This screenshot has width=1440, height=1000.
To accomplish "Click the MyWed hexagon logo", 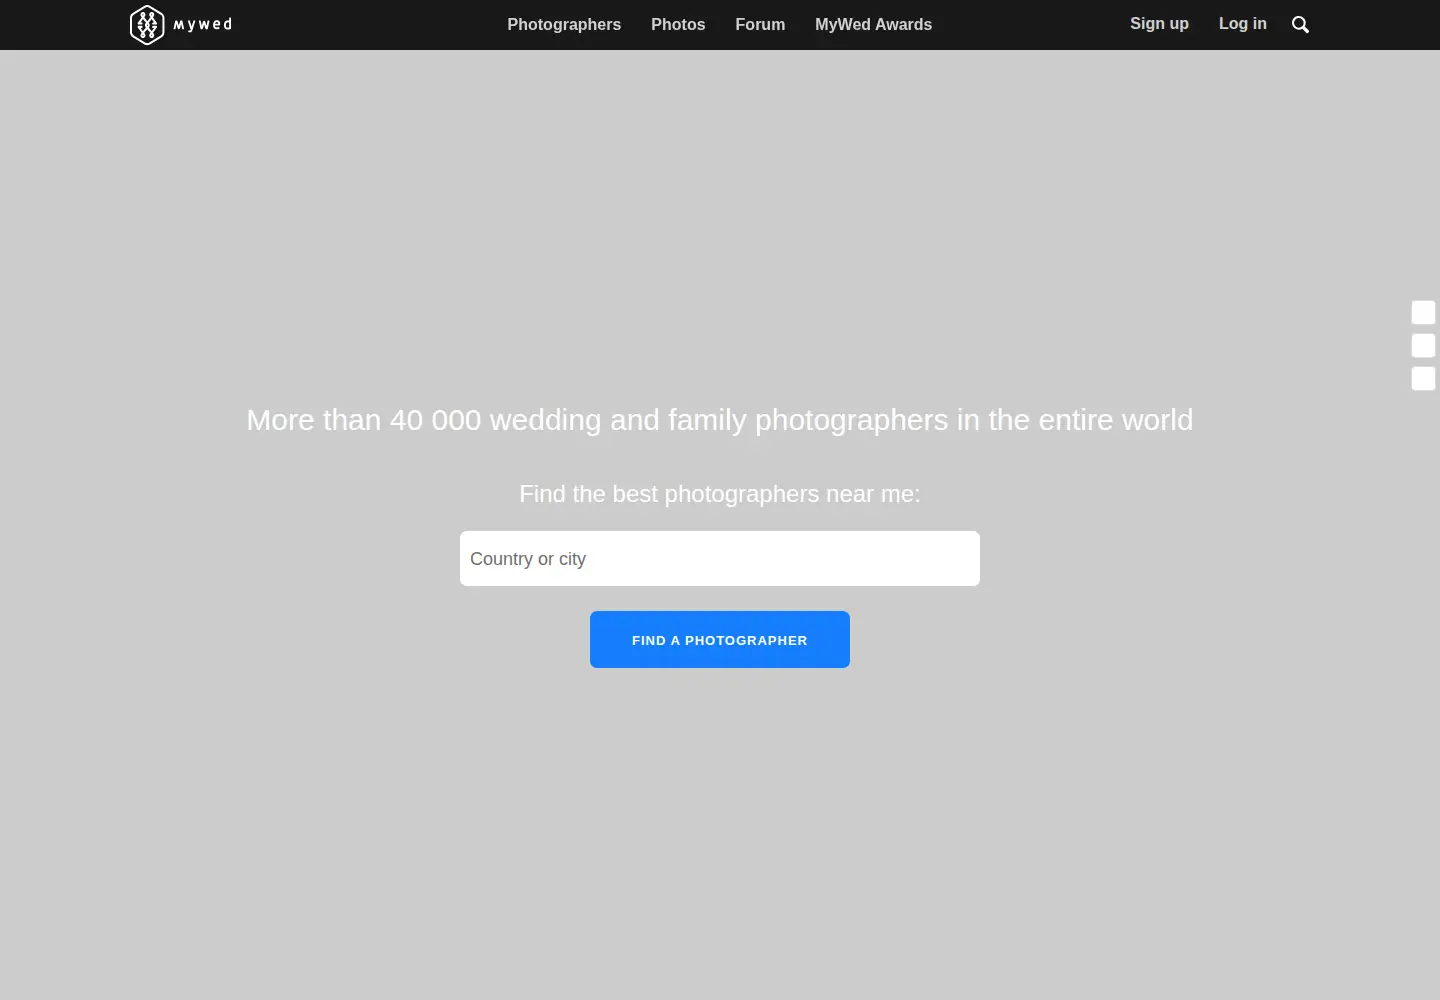I will tap(147, 25).
